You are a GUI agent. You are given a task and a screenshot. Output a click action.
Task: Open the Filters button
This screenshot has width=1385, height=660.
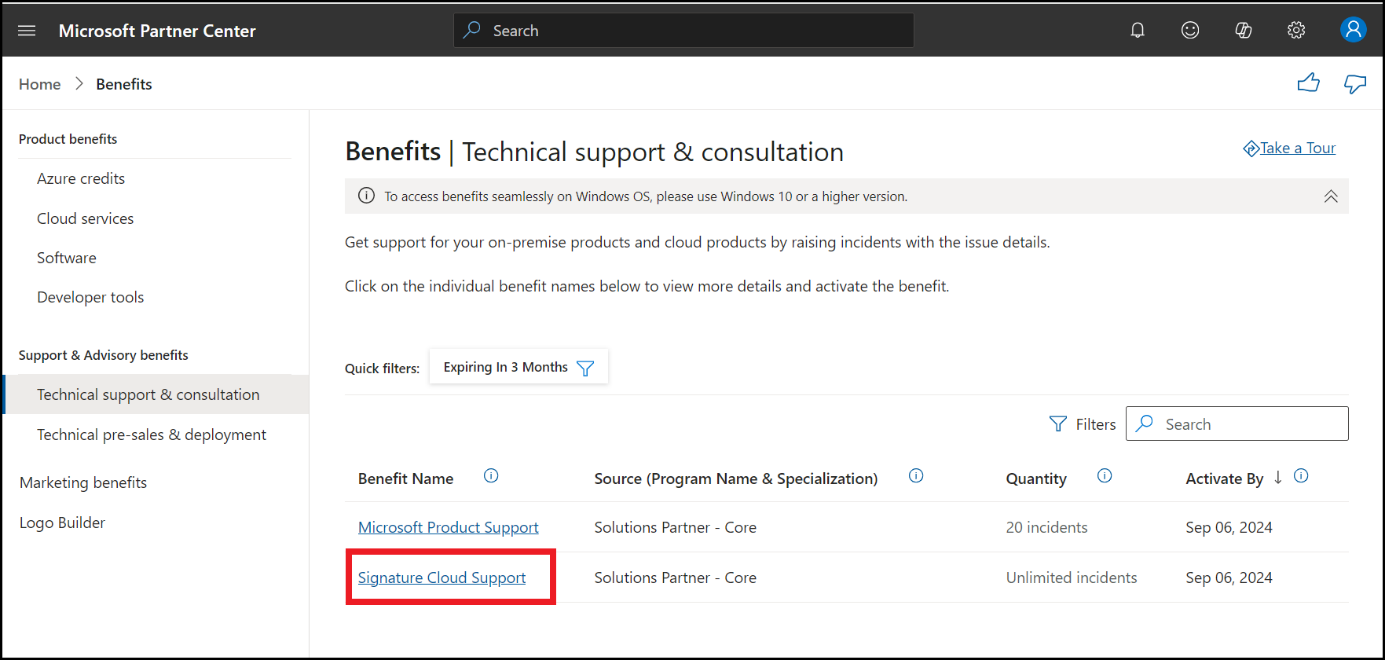point(1082,424)
